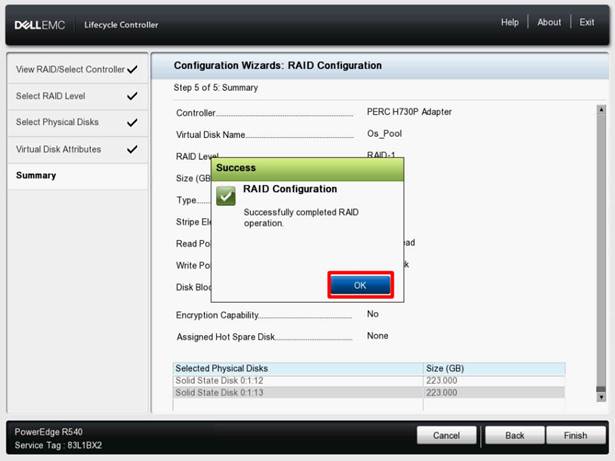Open the About link
The image size is (615, 461).
549,22
